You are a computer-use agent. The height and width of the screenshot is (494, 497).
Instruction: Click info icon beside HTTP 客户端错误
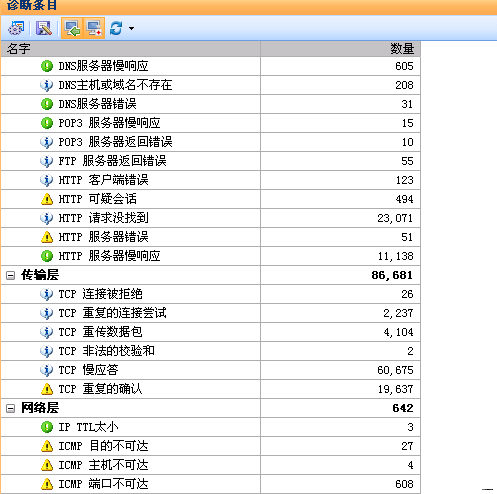tap(47, 180)
